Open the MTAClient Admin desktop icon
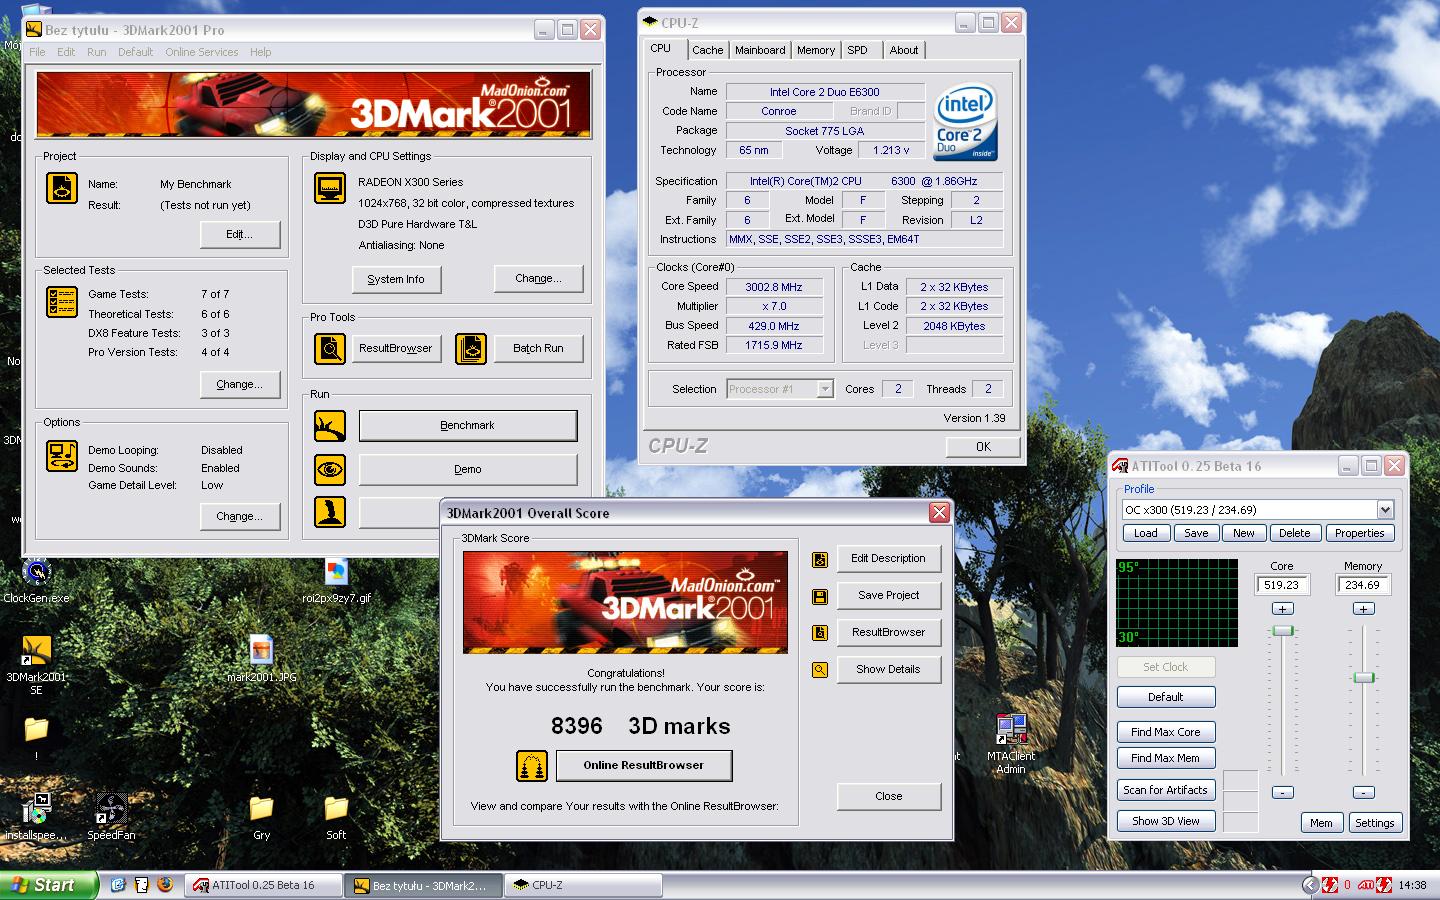Viewport: 1440px width, 900px height. (x=1011, y=744)
